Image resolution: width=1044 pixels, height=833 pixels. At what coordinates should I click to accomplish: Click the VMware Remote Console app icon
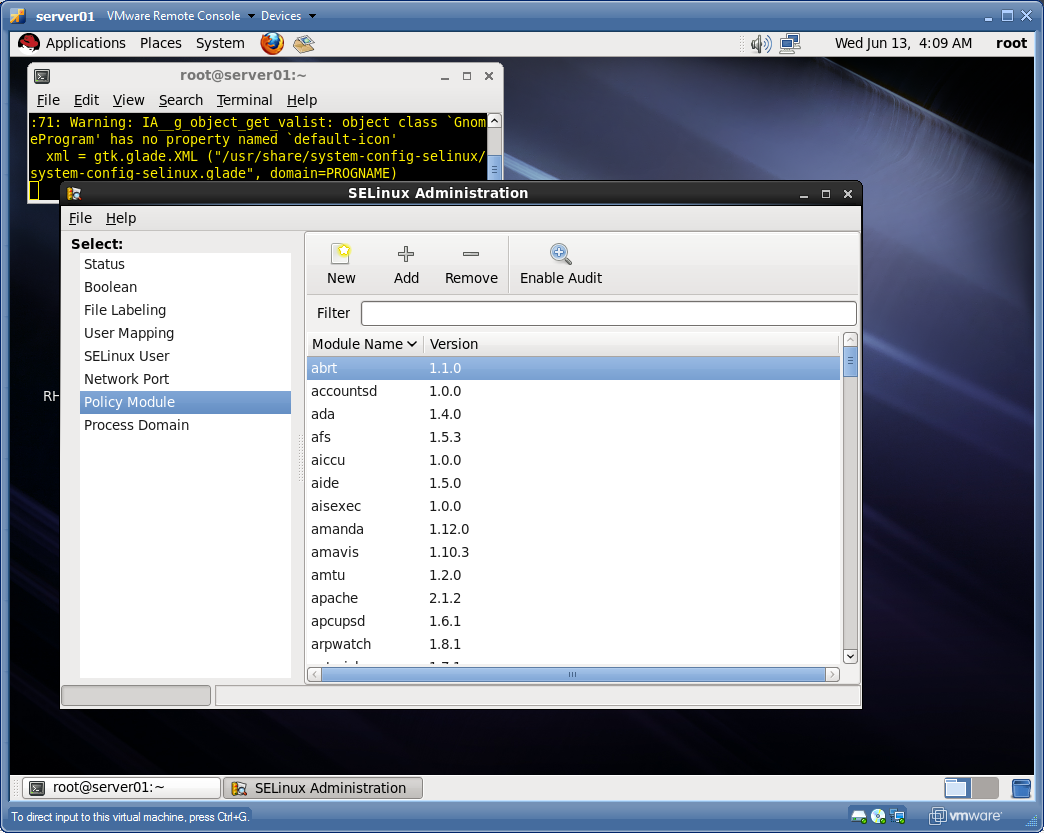pyautogui.click(x=18, y=15)
